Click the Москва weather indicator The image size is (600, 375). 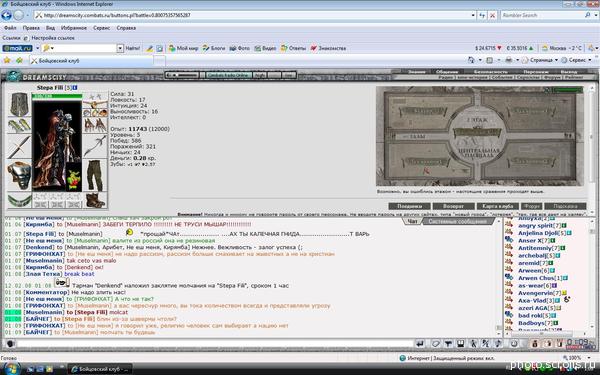click(562, 48)
